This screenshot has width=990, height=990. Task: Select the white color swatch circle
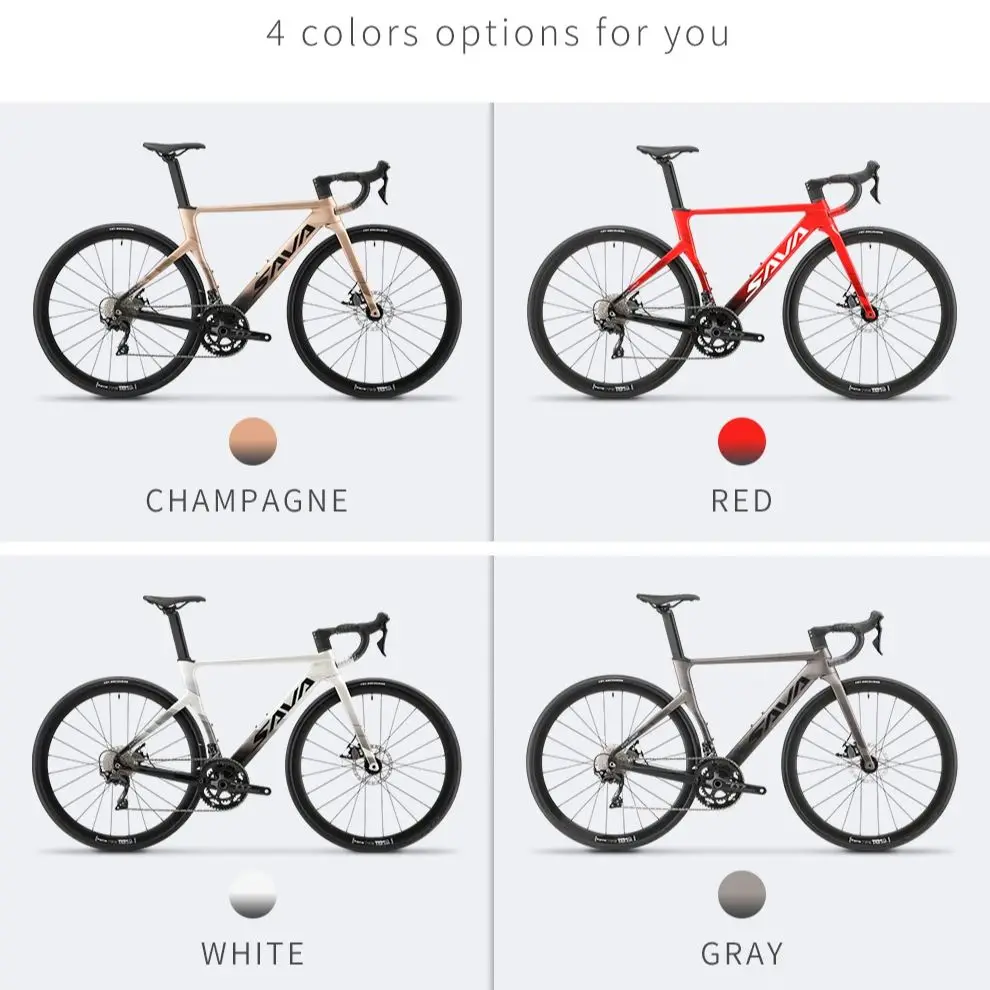point(253,895)
